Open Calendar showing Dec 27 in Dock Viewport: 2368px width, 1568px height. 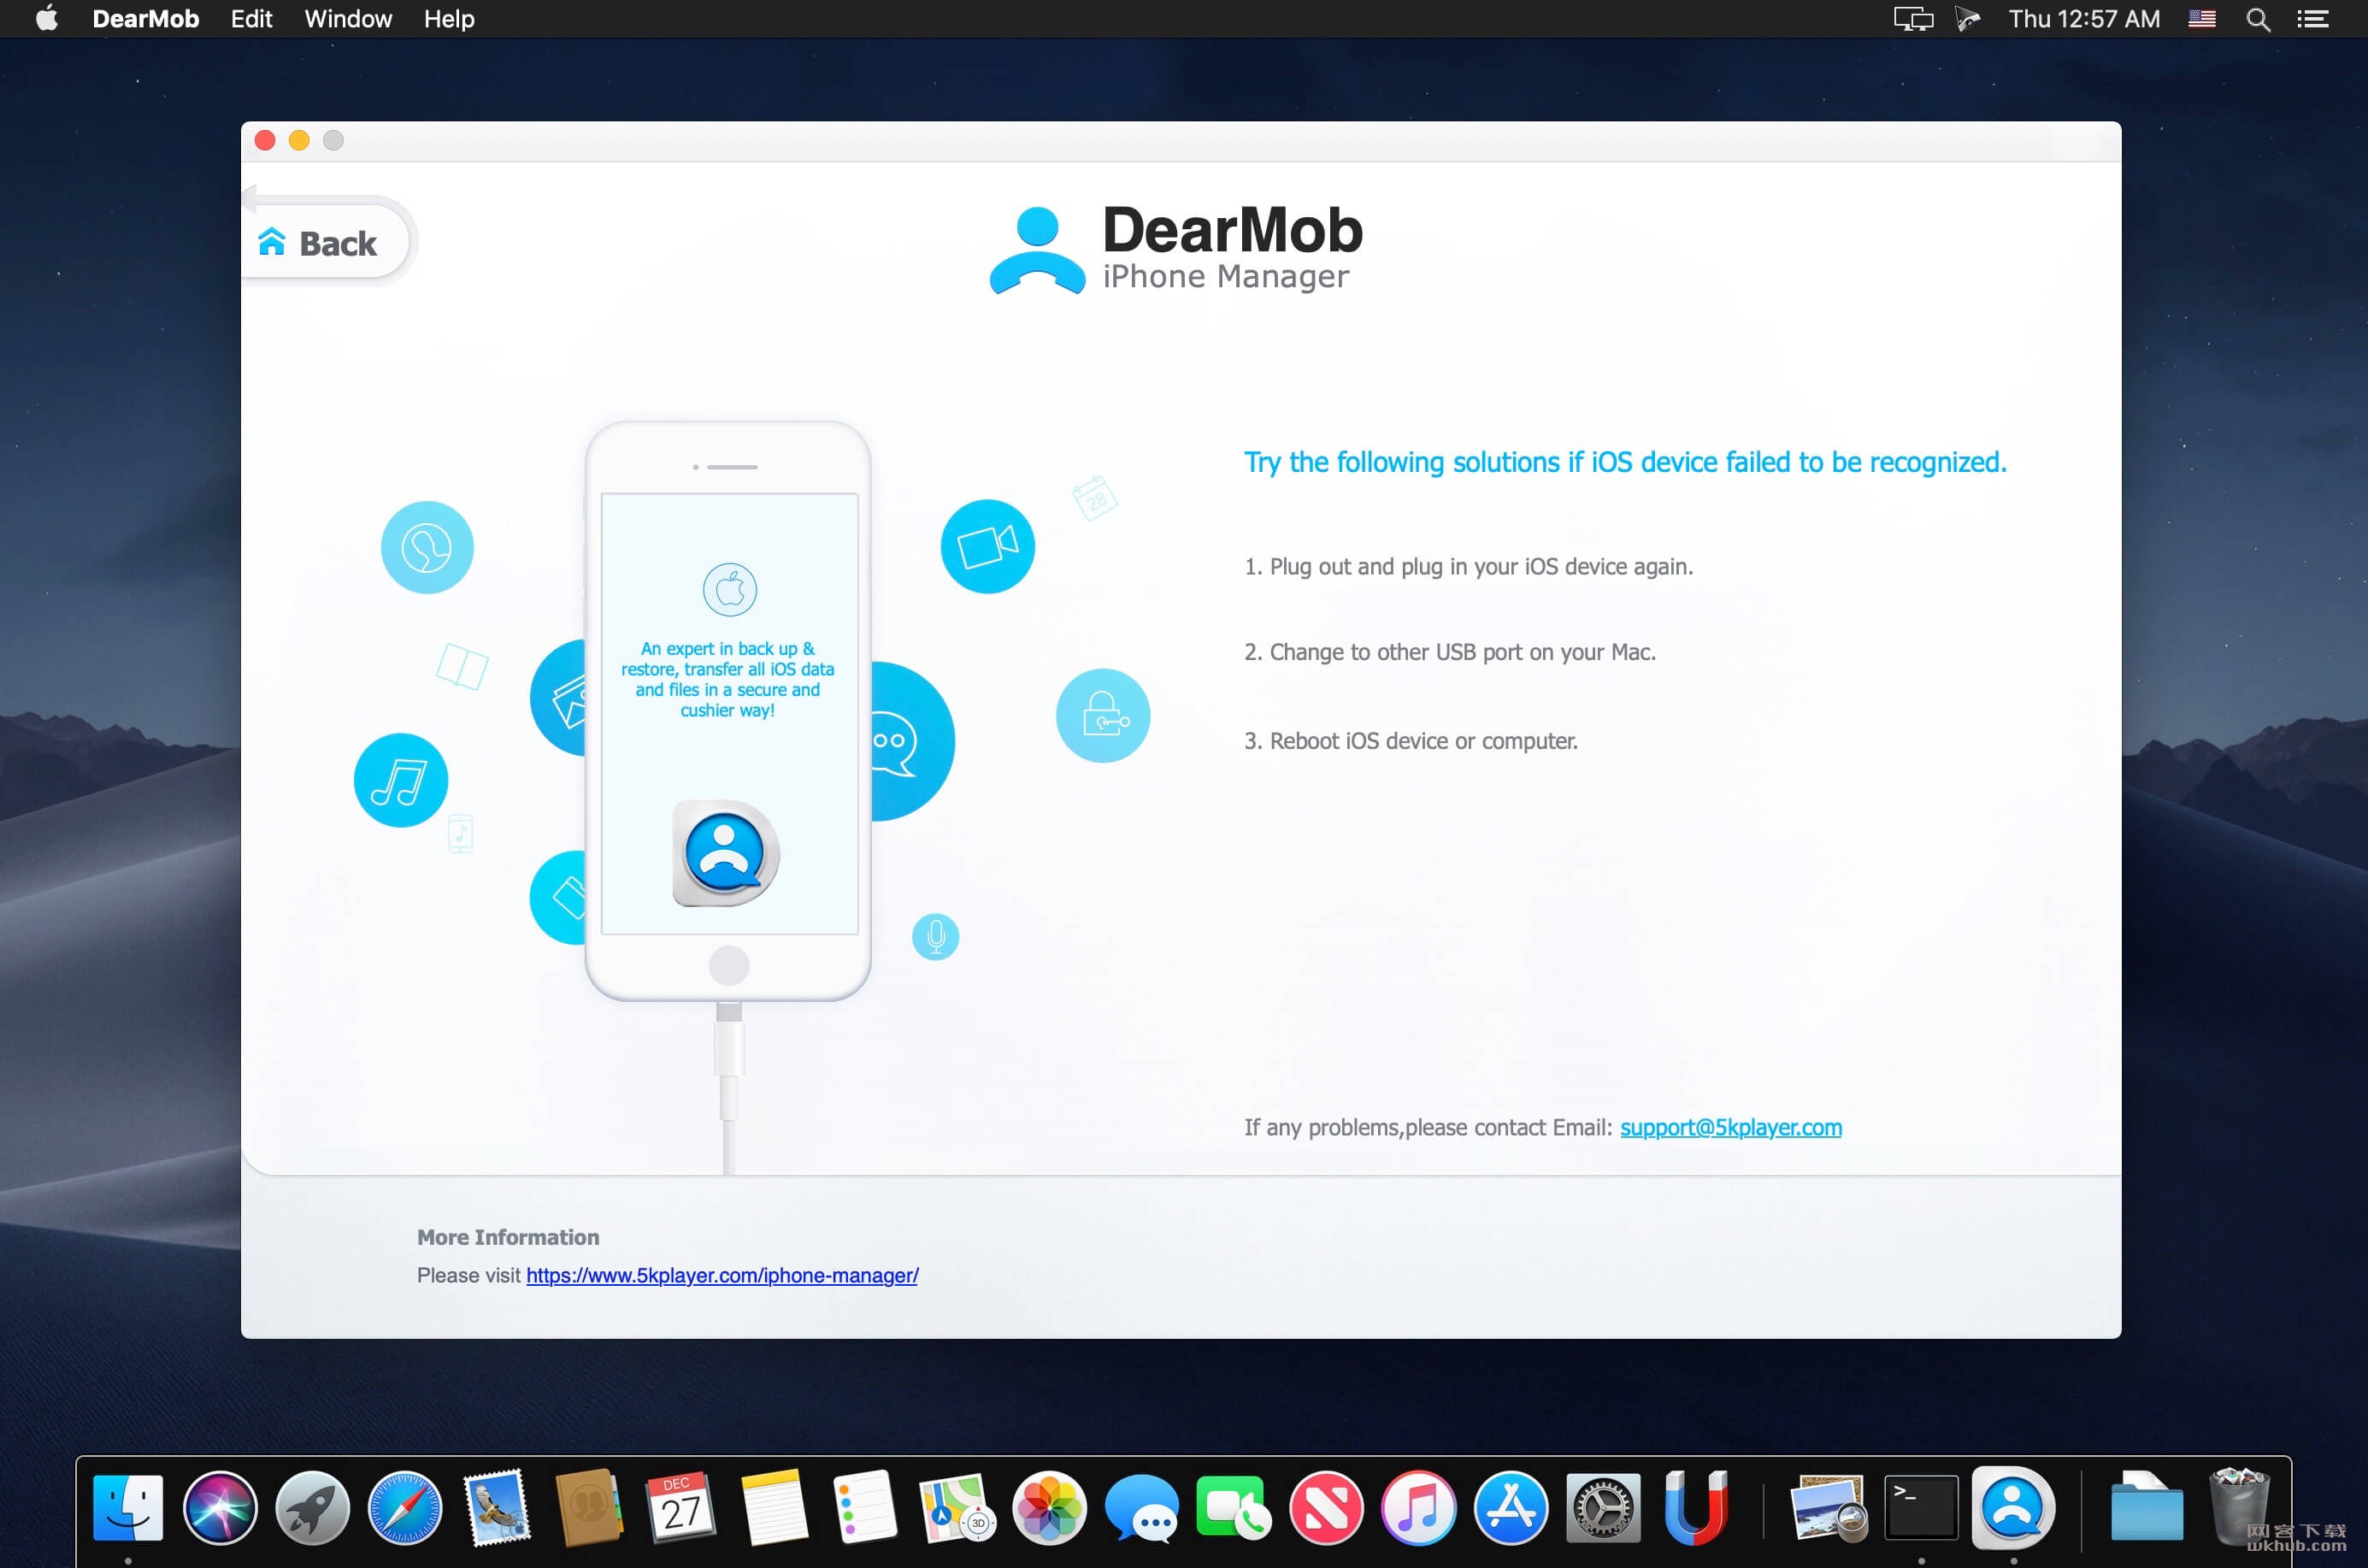click(681, 1507)
